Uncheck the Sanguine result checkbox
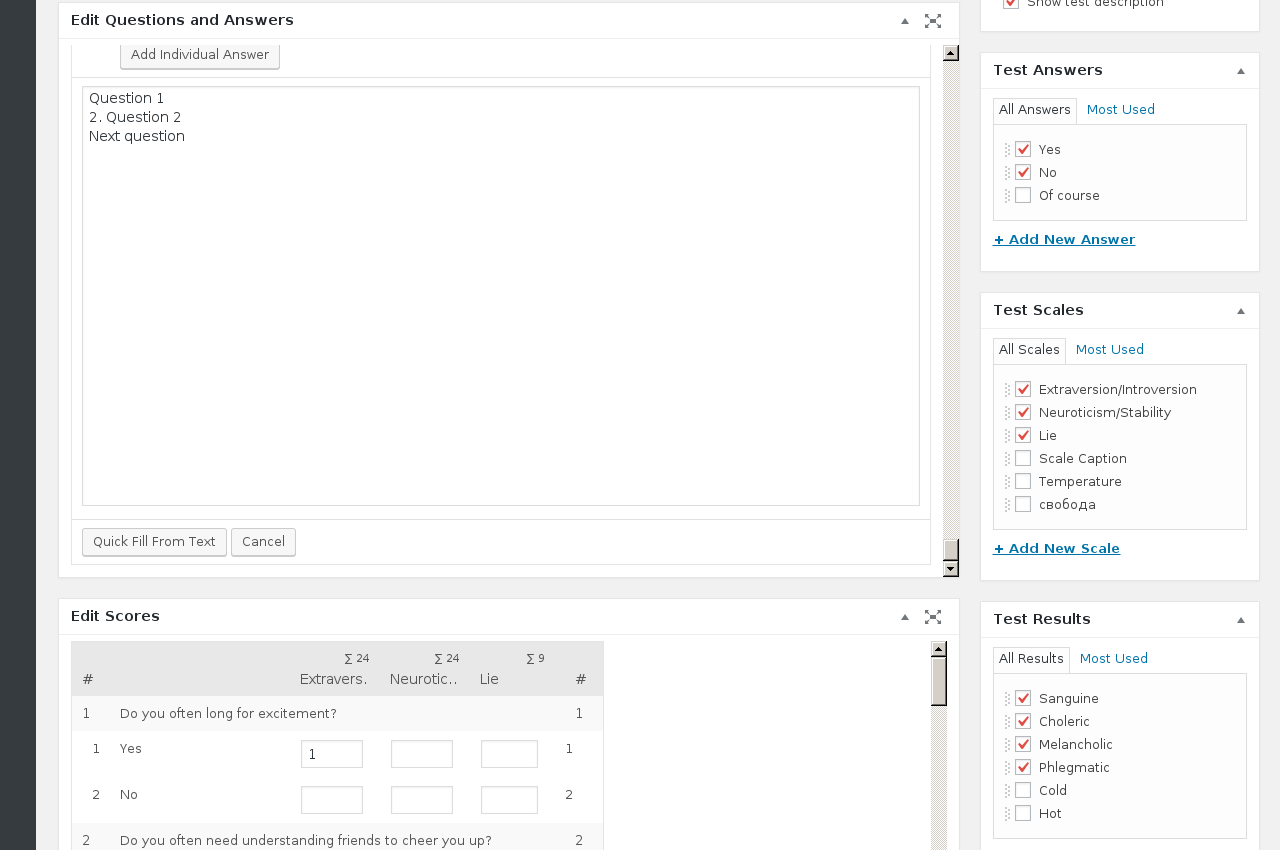This screenshot has height=850, width=1280. point(1023,698)
